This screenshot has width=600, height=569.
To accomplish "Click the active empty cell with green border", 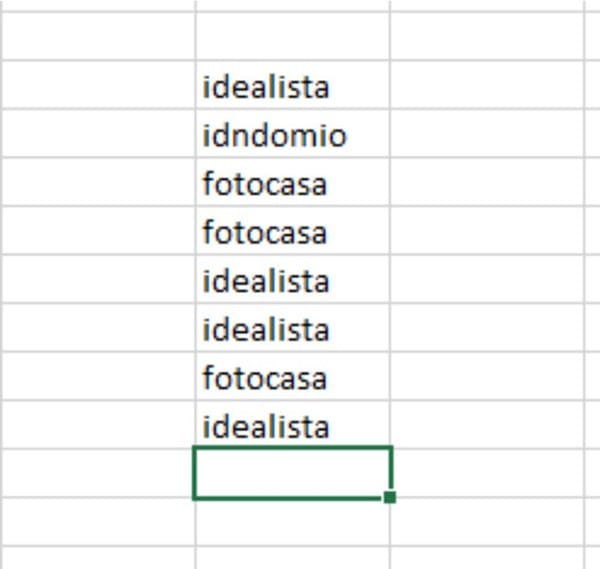I will tap(292, 472).
